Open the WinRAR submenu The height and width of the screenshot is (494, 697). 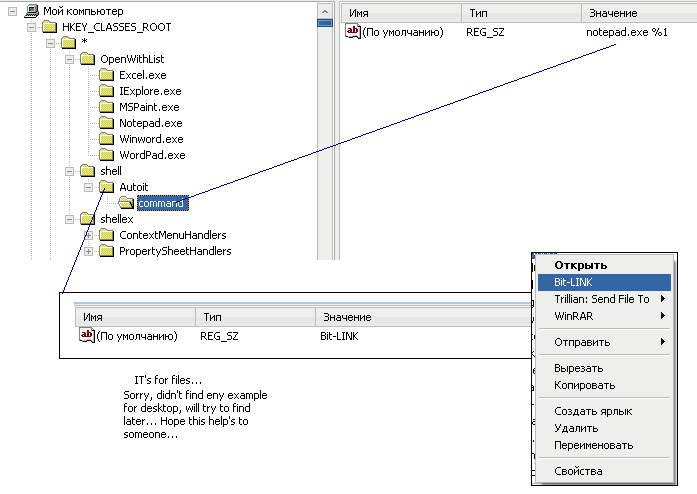click(x=604, y=316)
